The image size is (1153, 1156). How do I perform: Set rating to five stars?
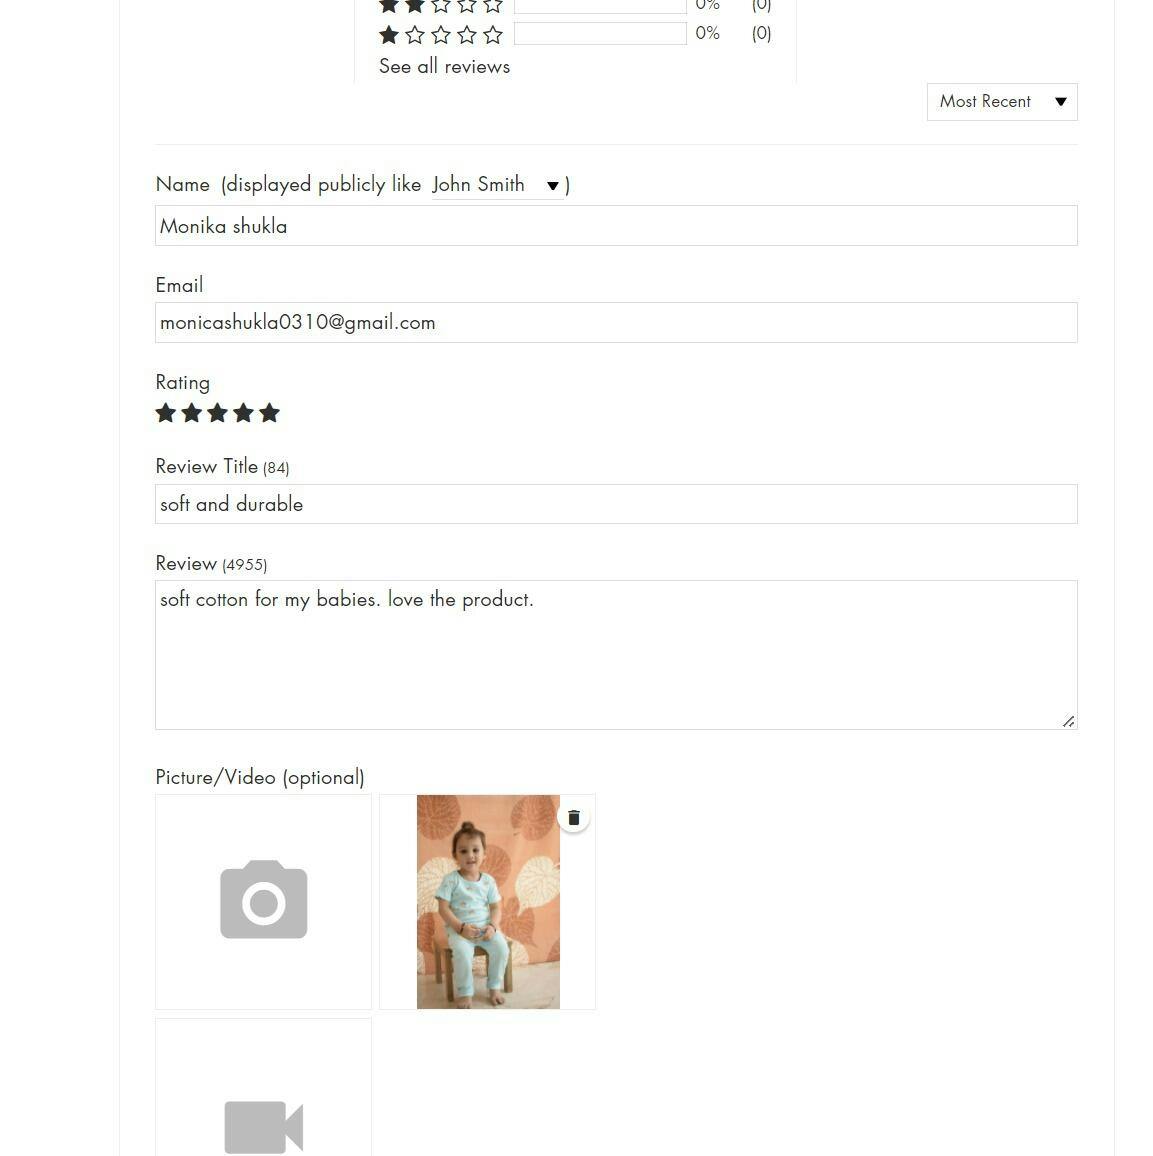[269, 413]
